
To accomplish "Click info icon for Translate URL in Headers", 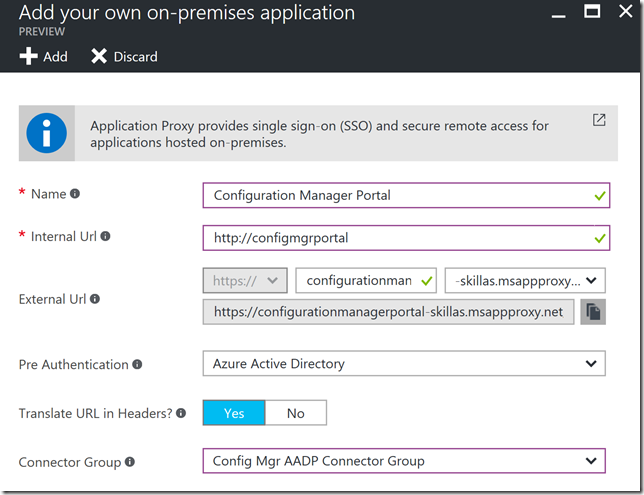I will (181, 412).
